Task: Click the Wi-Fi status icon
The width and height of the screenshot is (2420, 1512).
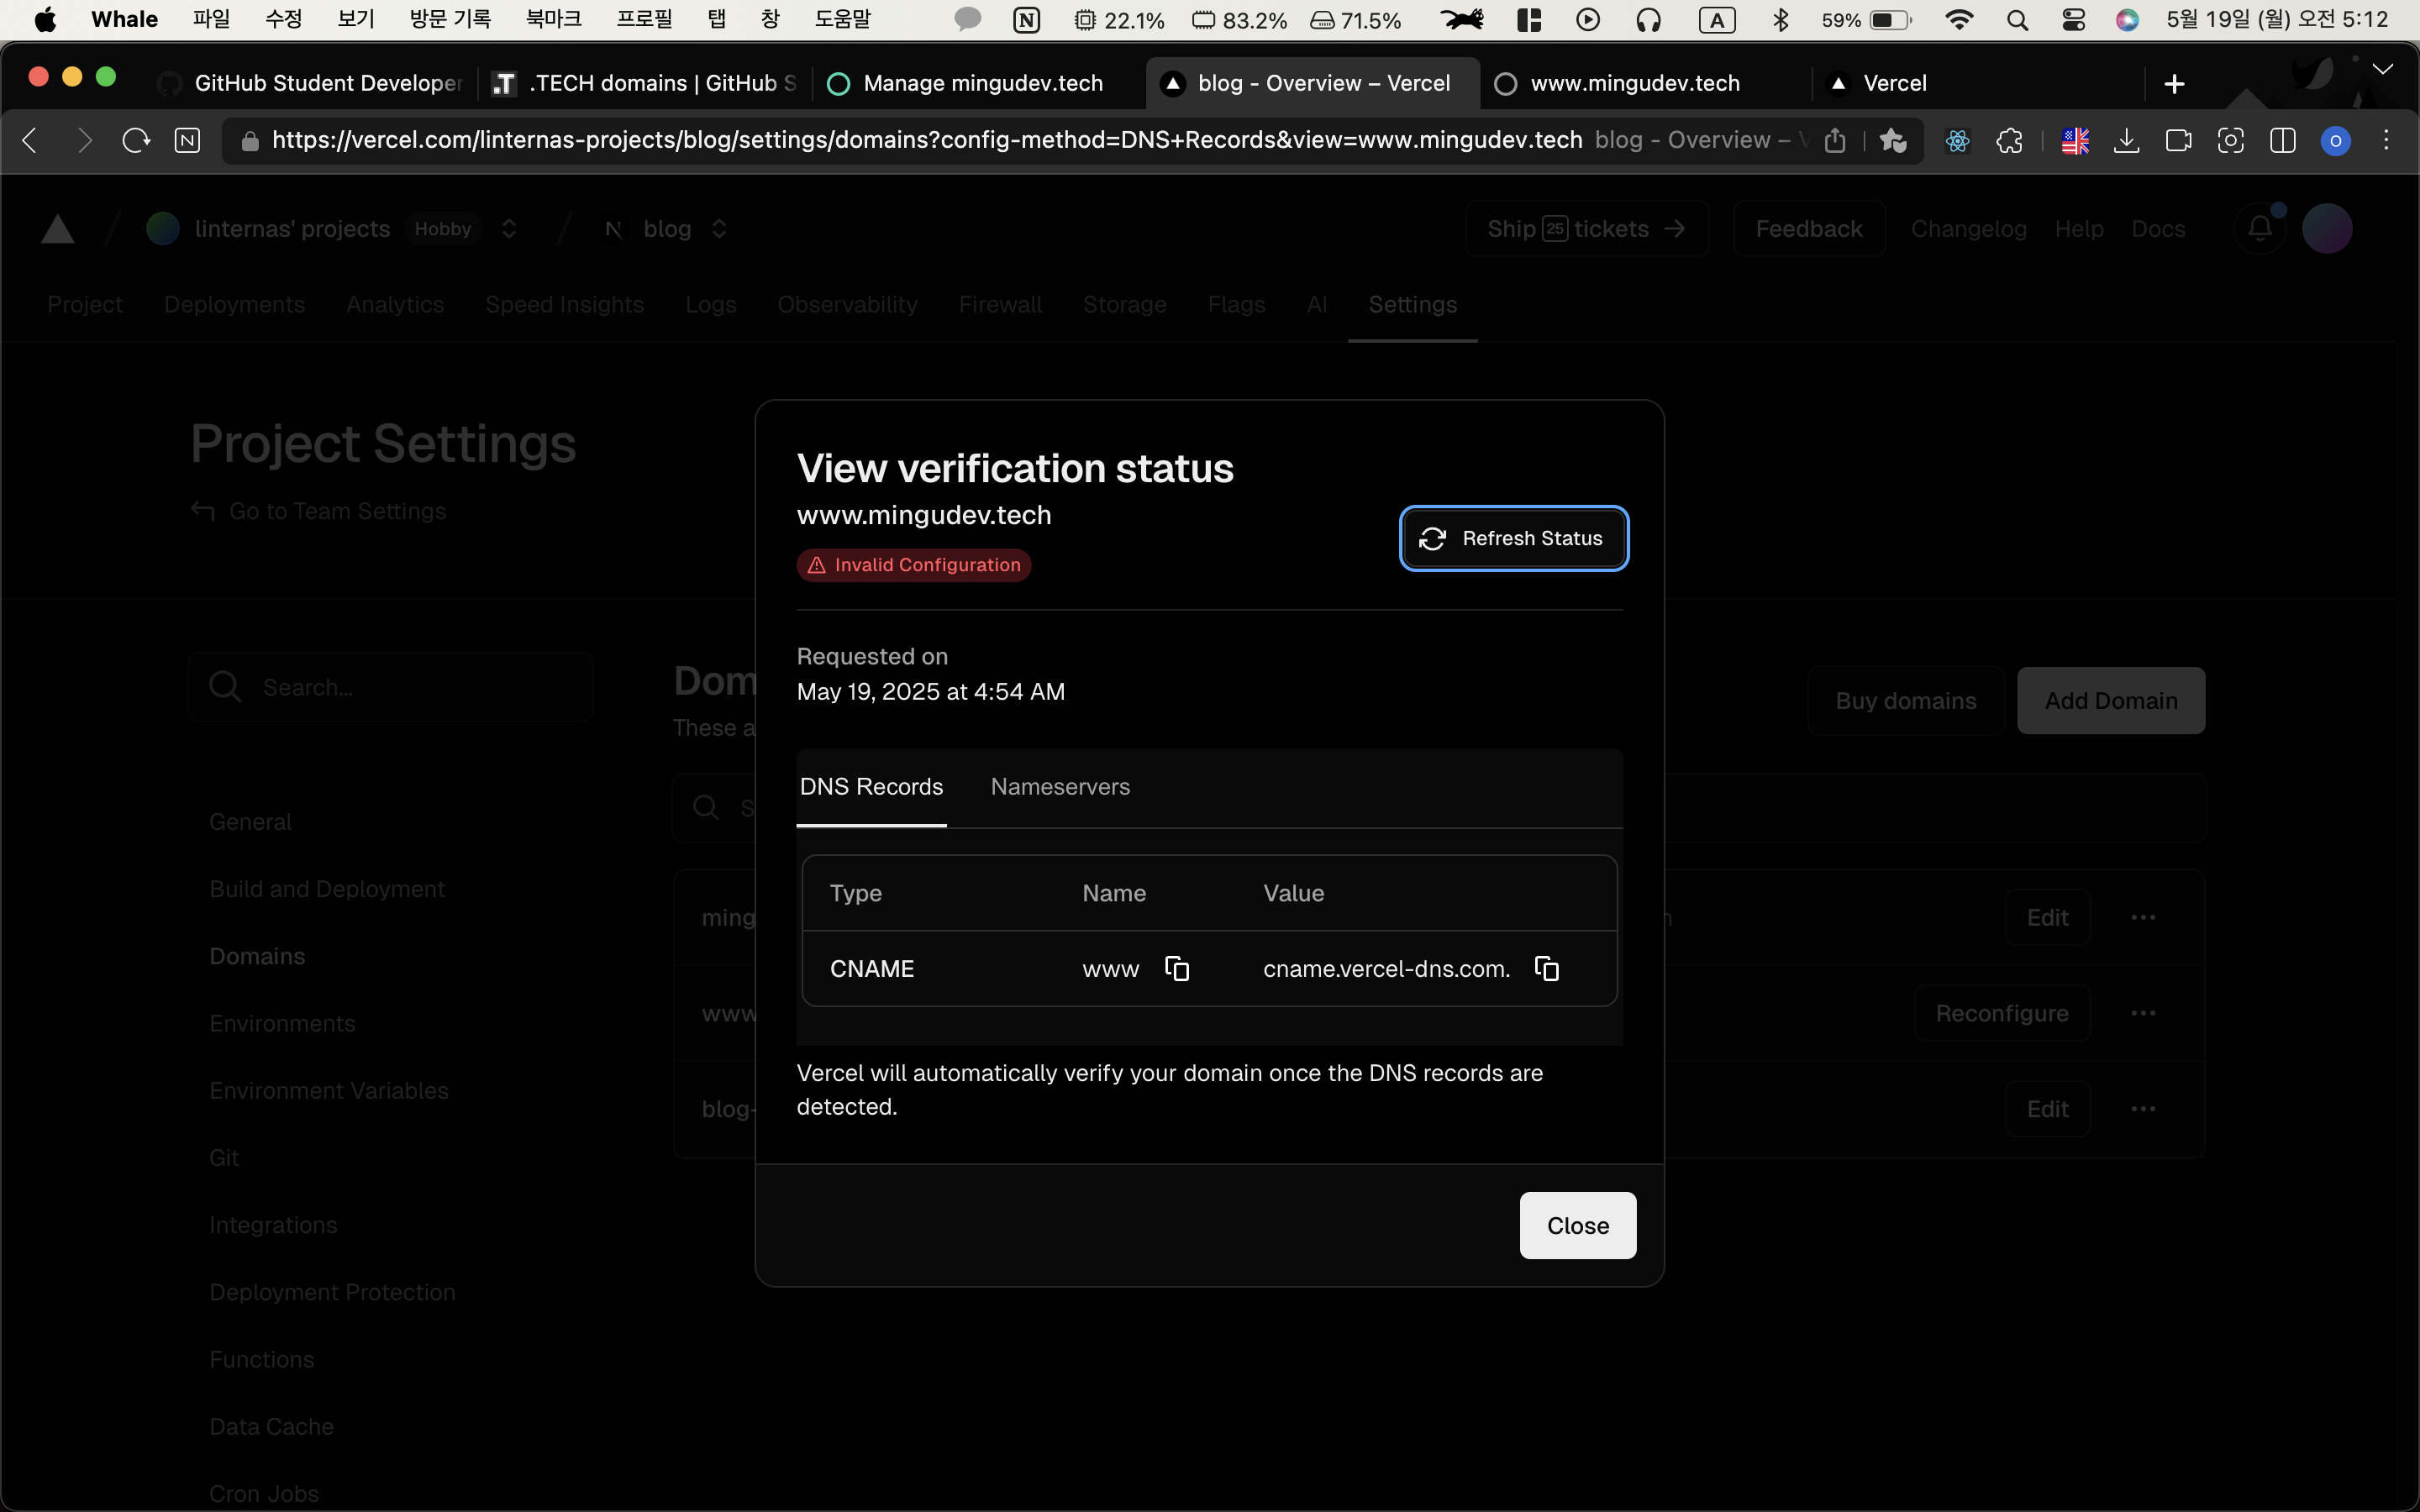Action: tap(1959, 20)
